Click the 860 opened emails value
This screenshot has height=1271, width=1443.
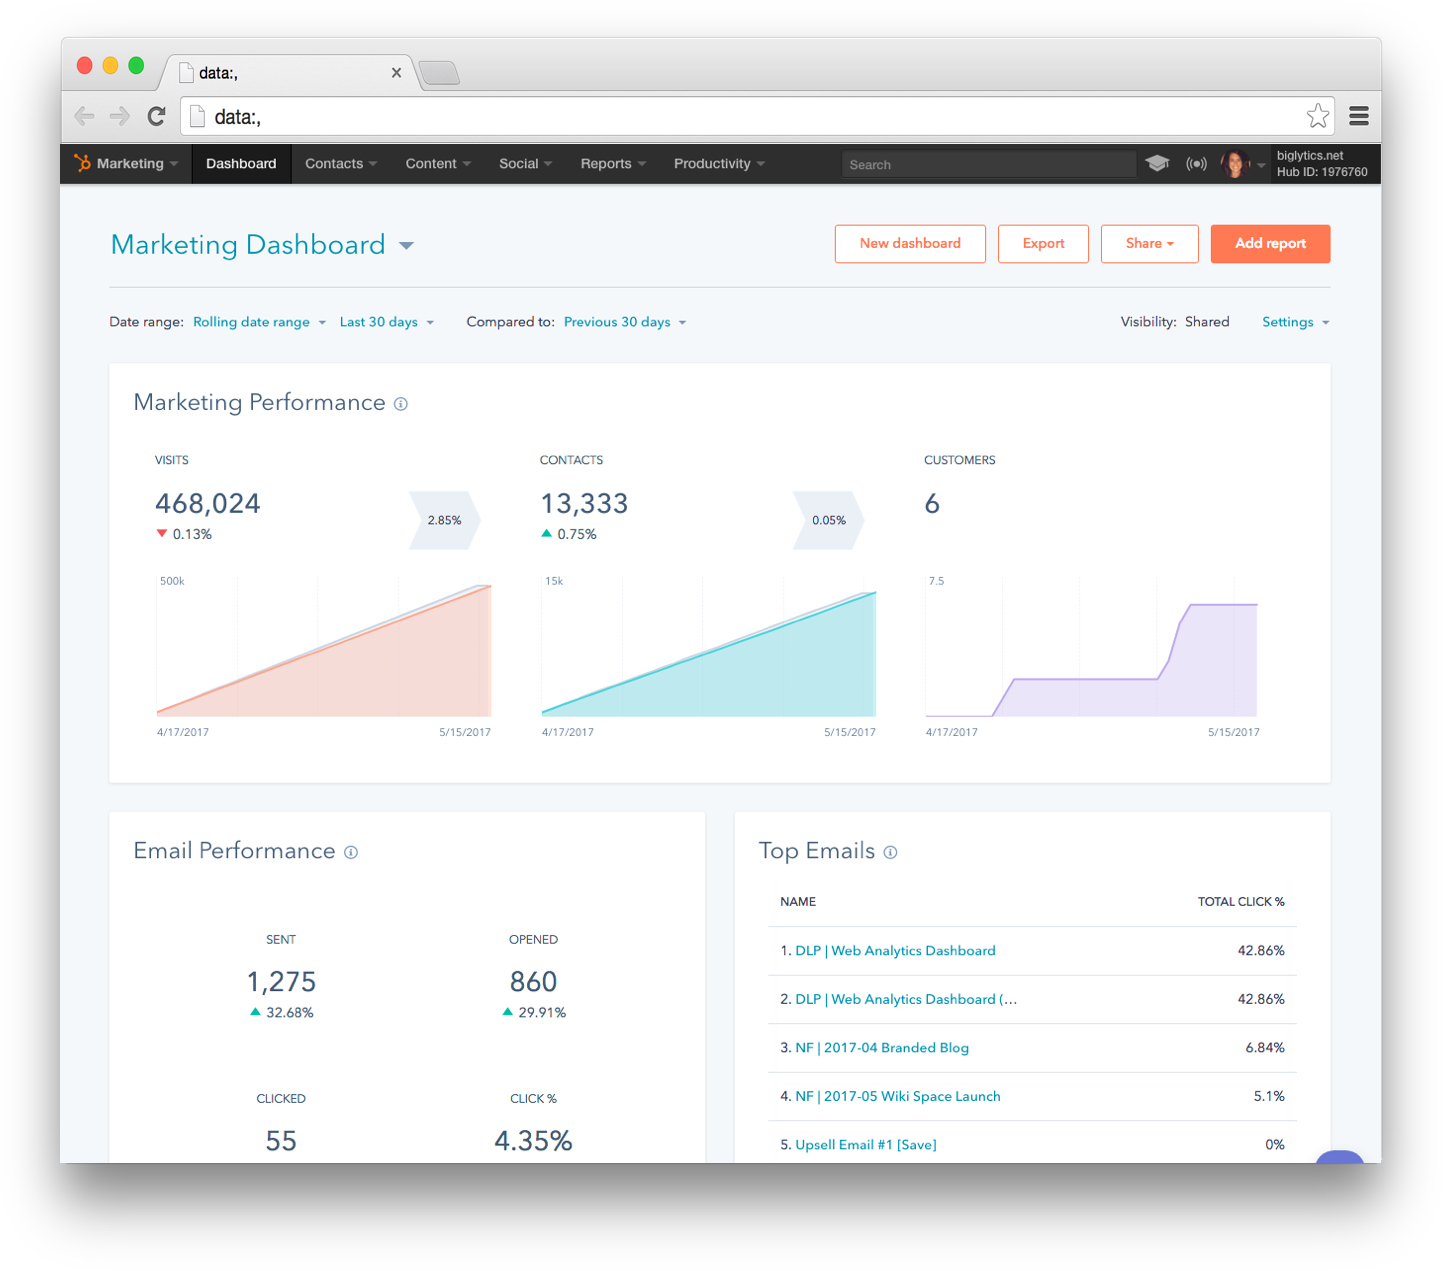[533, 982]
